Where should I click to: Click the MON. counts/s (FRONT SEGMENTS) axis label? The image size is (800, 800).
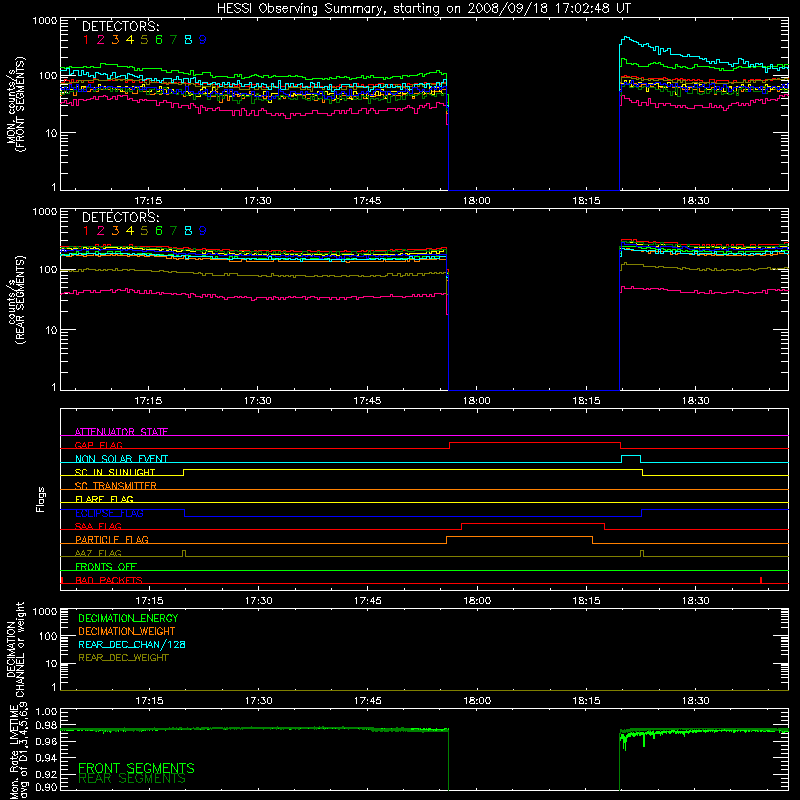[15, 104]
